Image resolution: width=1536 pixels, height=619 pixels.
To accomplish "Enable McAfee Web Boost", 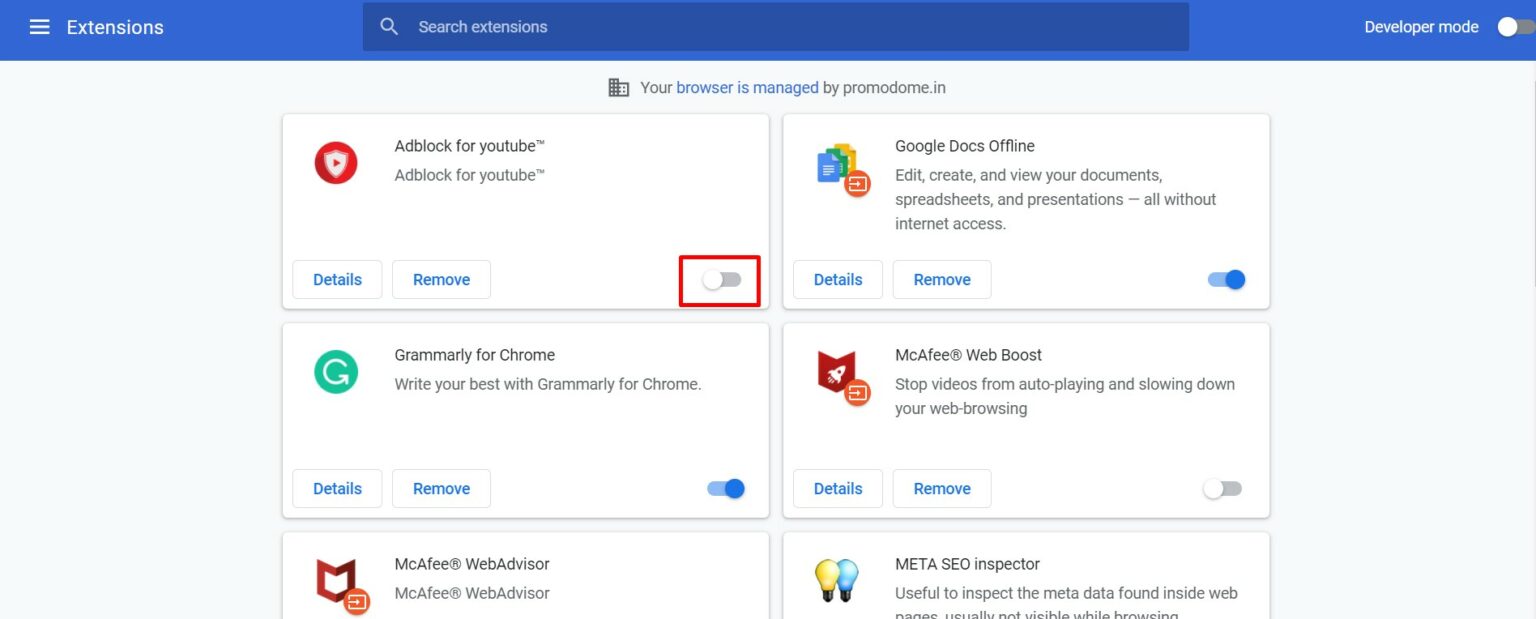I will (1221, 488).
